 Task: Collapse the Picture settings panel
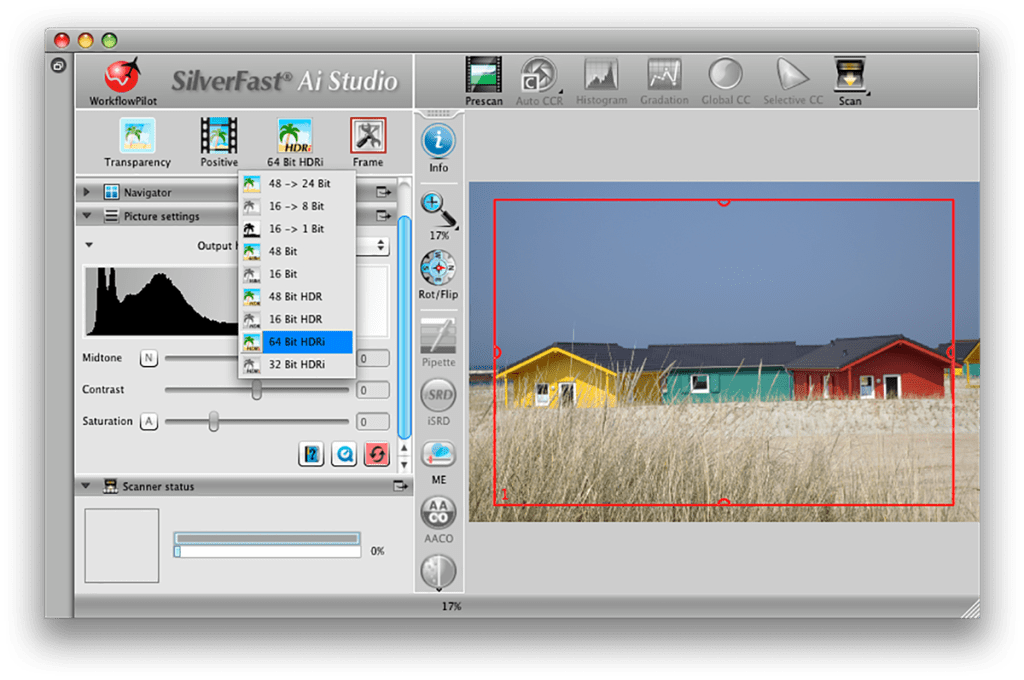(x=87, y=215)
